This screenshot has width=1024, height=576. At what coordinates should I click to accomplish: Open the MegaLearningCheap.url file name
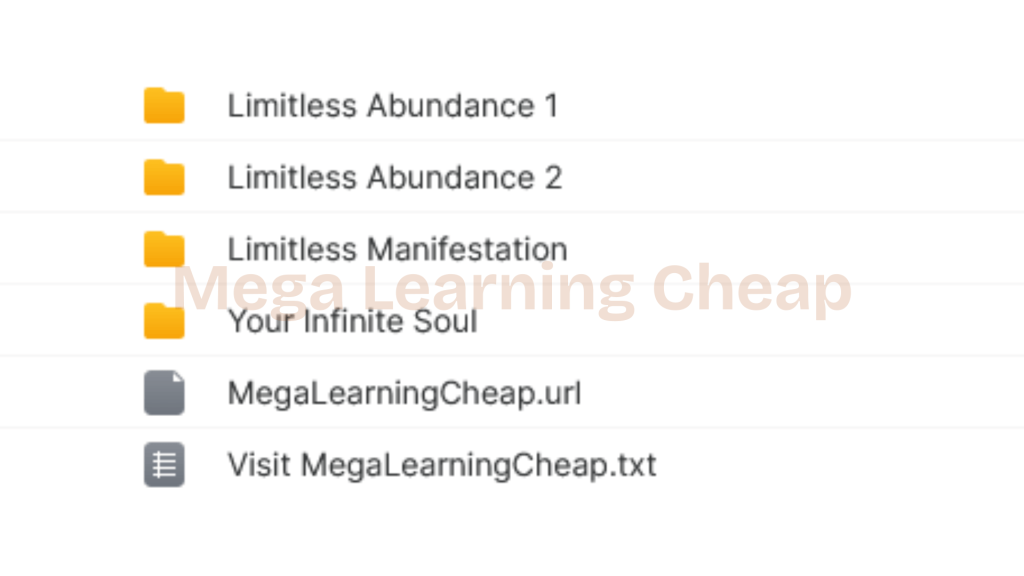click(x=404, y=393)
